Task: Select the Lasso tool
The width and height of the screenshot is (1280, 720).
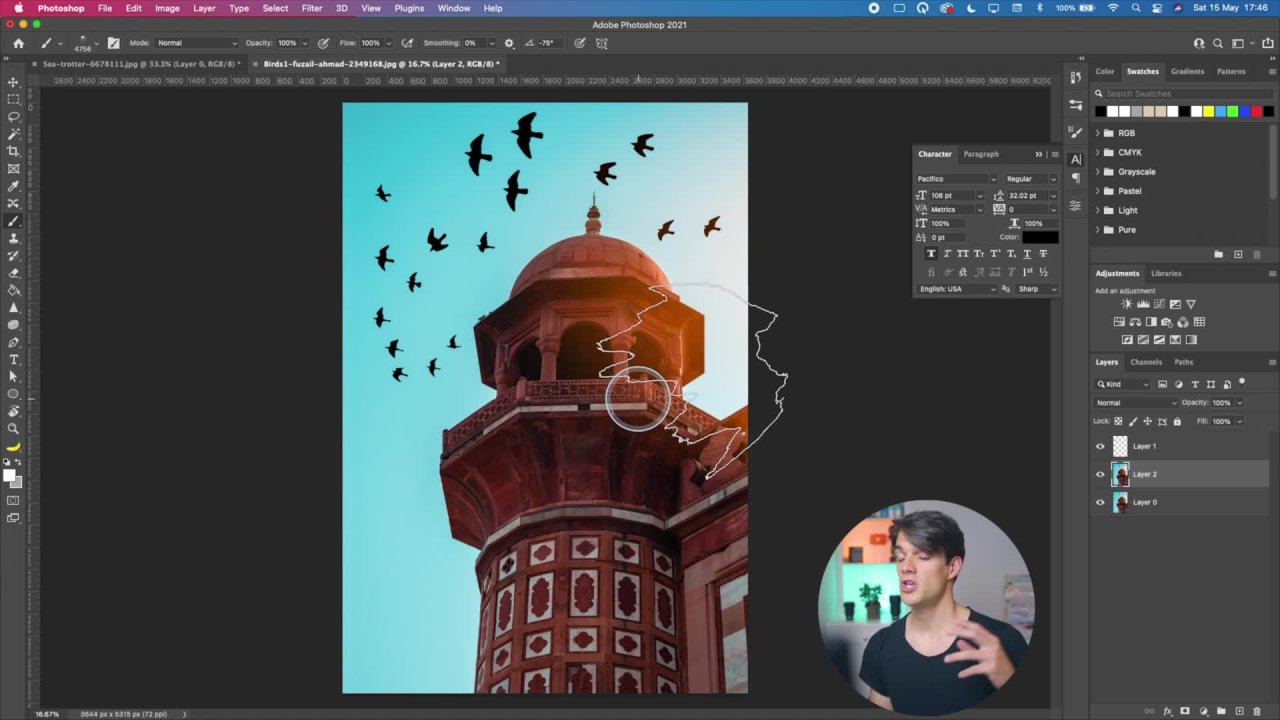Action: (x=13, y=116)
